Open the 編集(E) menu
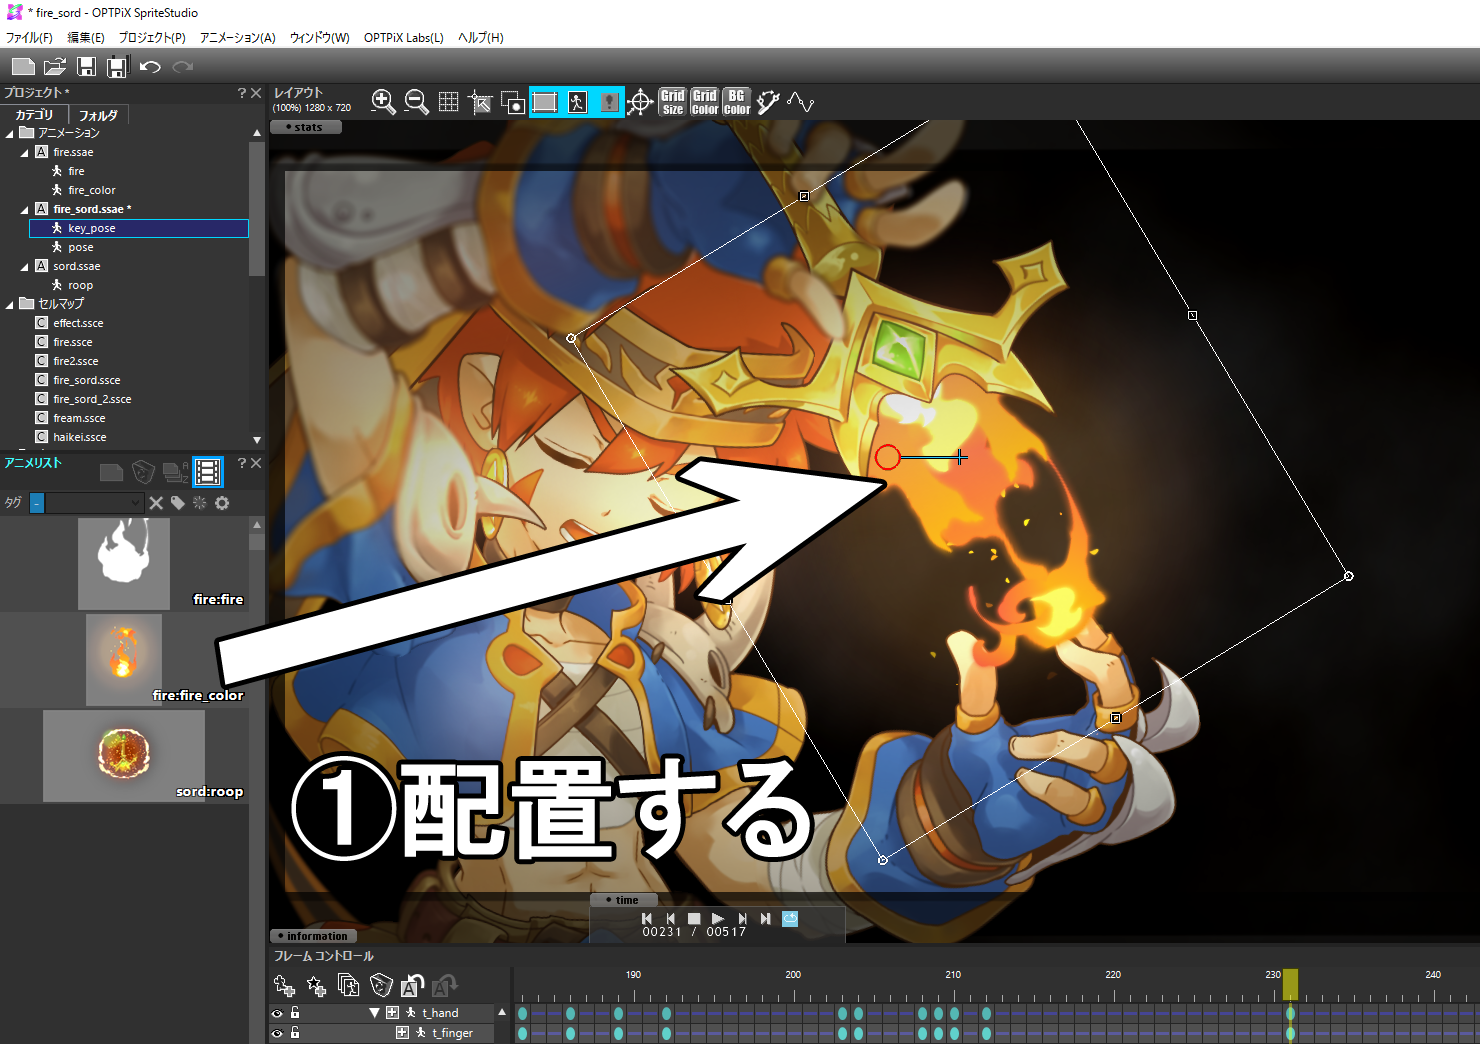The height and width of the screenshot is (1044, 1480). click(x=86, y=38)
